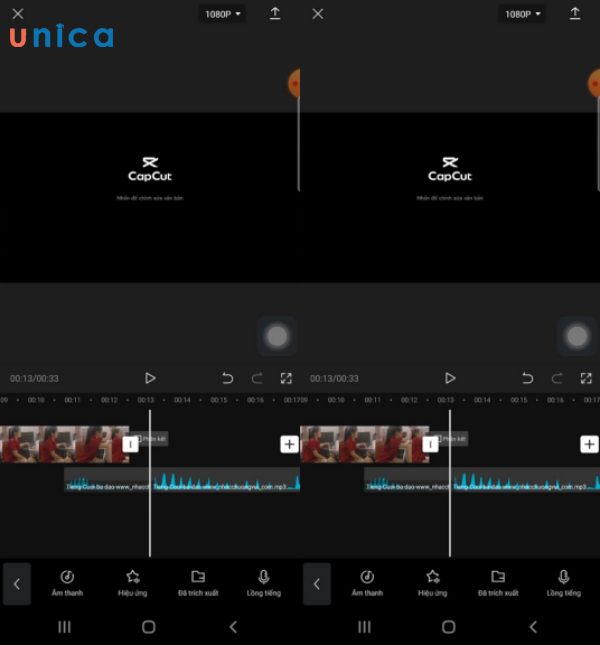600x645 pixels.
Task: Enter fullscreen preview in left screen
Action: [x=286, y=378]
